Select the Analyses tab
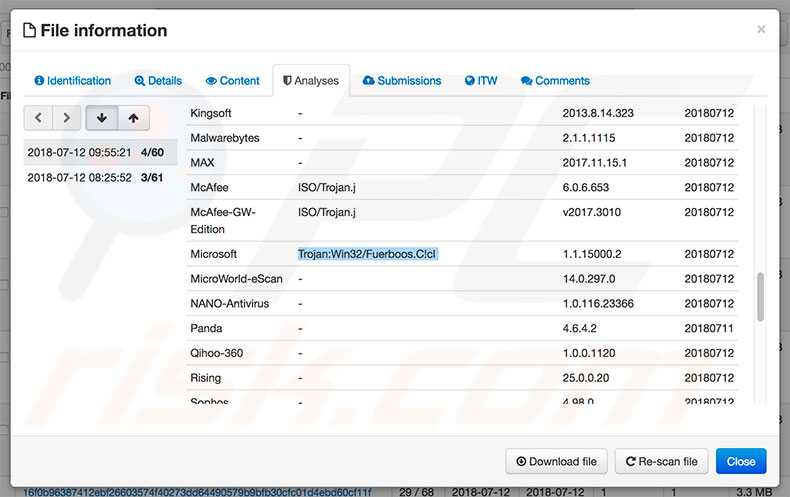The image size is (790, 497). (x=310, y=81)
